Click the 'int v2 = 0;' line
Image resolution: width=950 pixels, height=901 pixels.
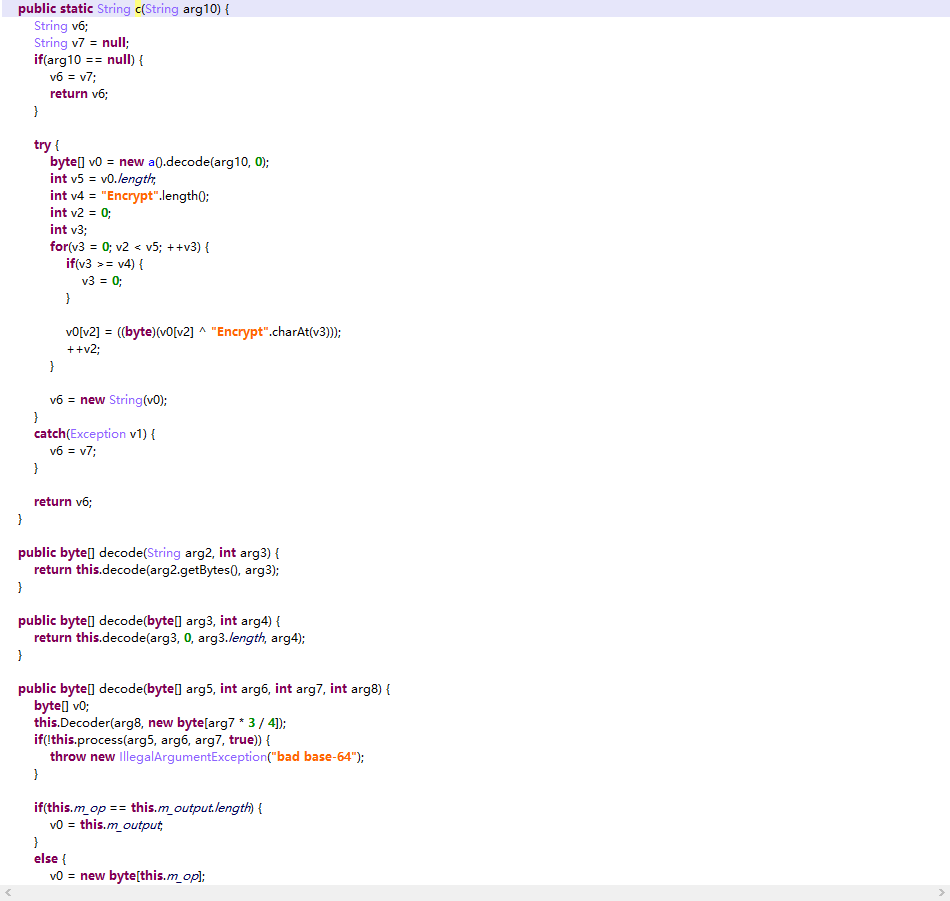click(x=81, y=213)
